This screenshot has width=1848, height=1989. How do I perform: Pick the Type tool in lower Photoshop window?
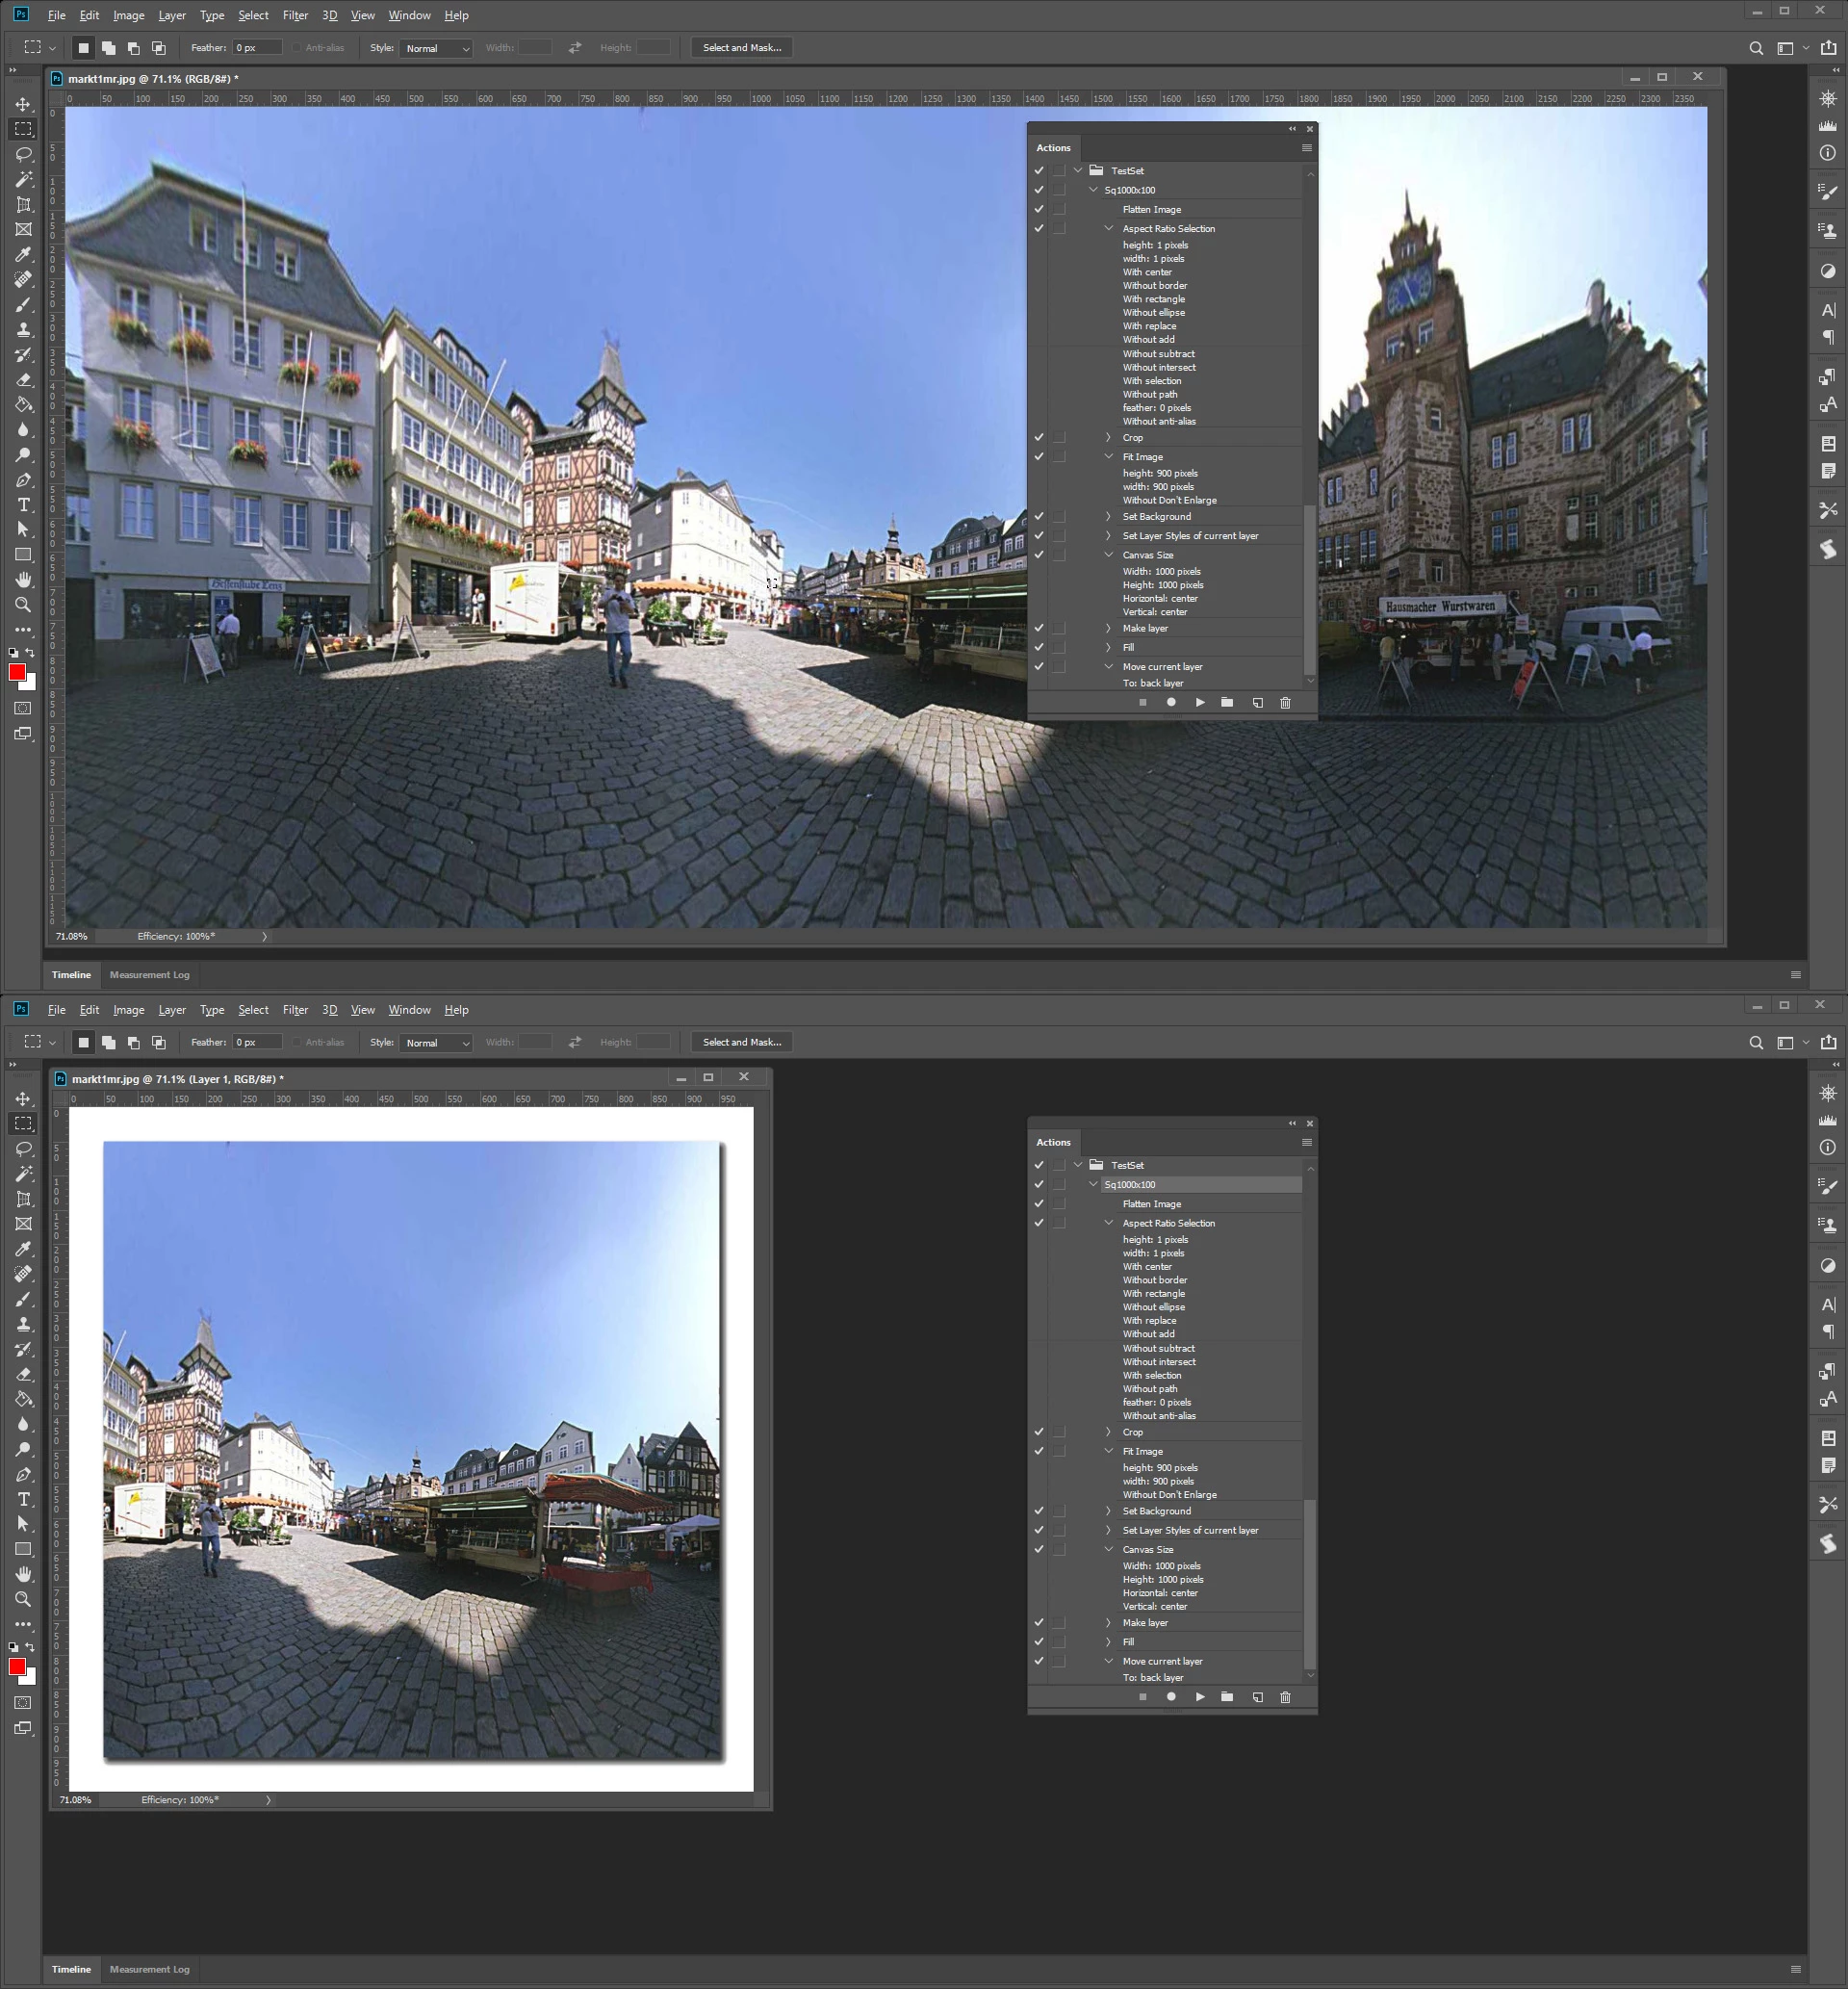click(x=23, y=1499)
